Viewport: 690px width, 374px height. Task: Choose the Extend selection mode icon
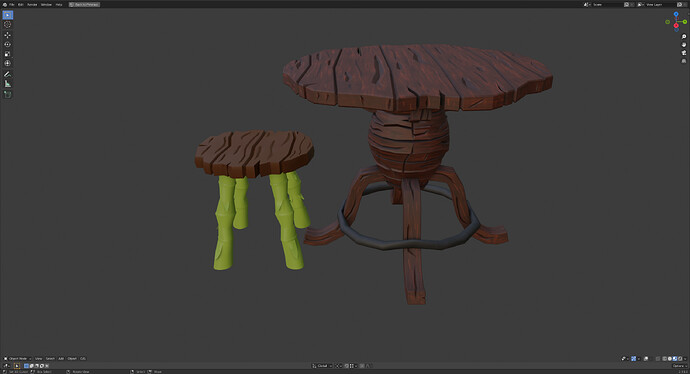point(32,366)
